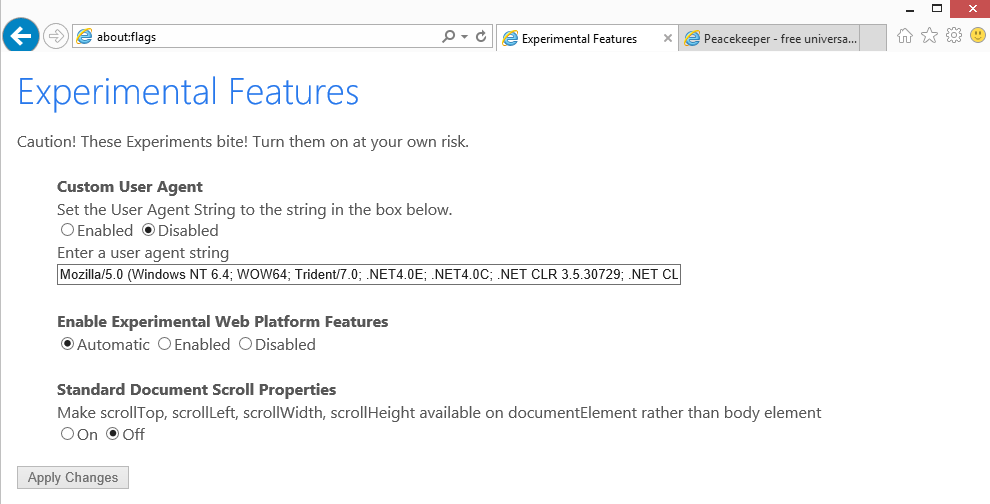This screenshot has height=504, width=990.
Task: Select Automatic for Experimental Web Platform Features
Action: pos(67,344)
